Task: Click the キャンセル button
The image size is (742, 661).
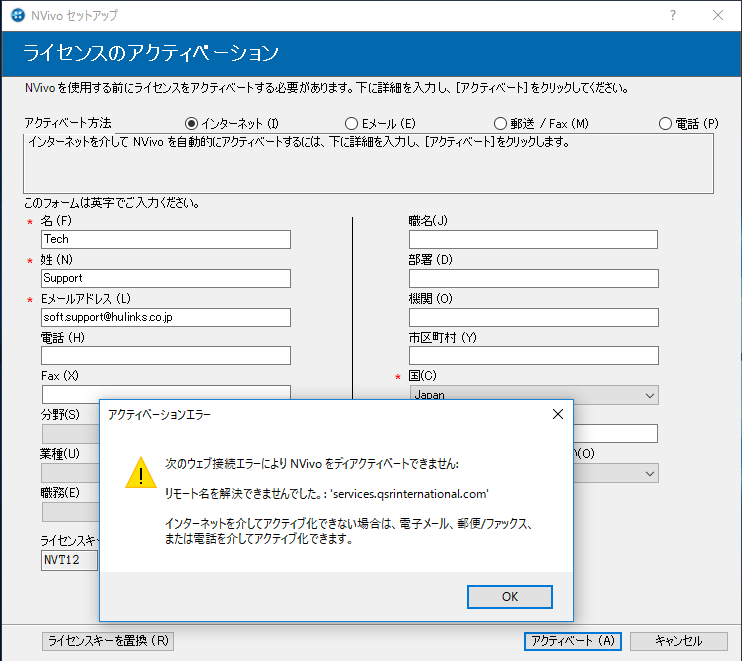Action: 679,641
